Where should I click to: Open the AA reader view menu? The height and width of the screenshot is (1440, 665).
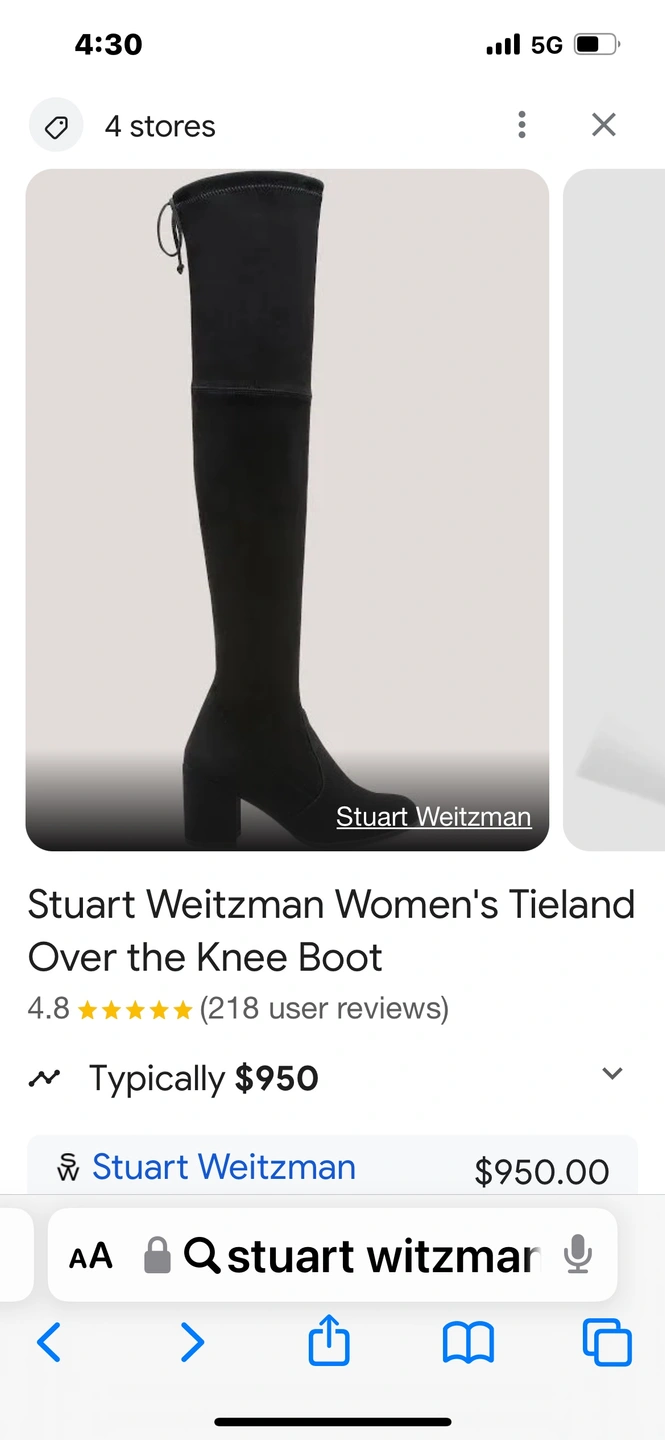point(91,1256)
